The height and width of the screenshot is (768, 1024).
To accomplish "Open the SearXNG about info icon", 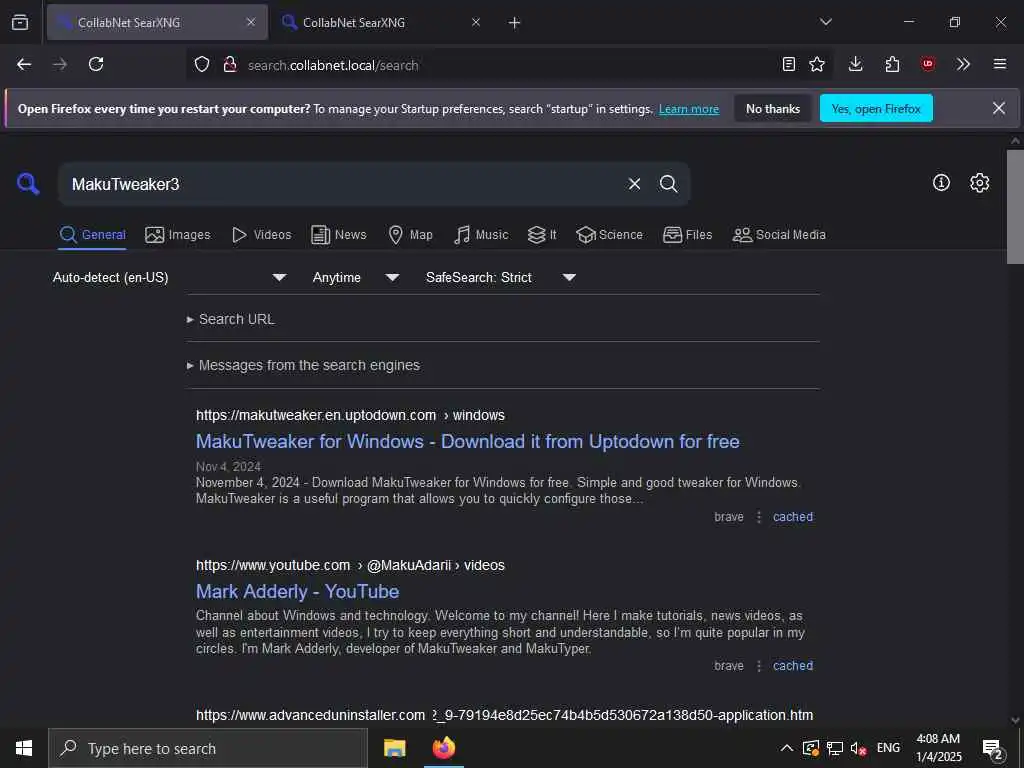I will tap(941, 183).
